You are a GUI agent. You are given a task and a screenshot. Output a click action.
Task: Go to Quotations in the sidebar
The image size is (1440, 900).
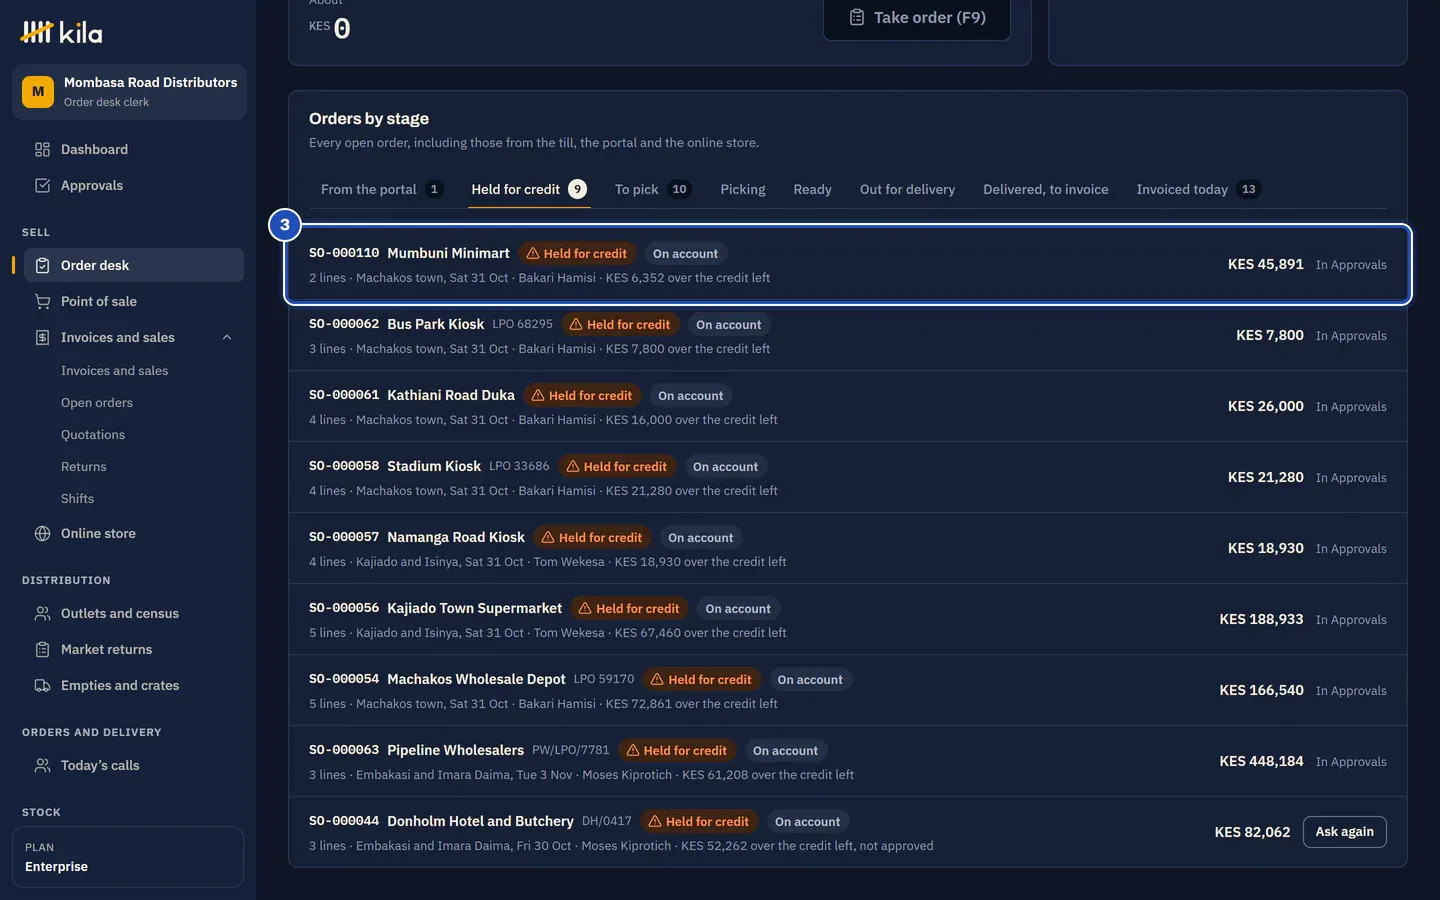click(x=93, y=435)
